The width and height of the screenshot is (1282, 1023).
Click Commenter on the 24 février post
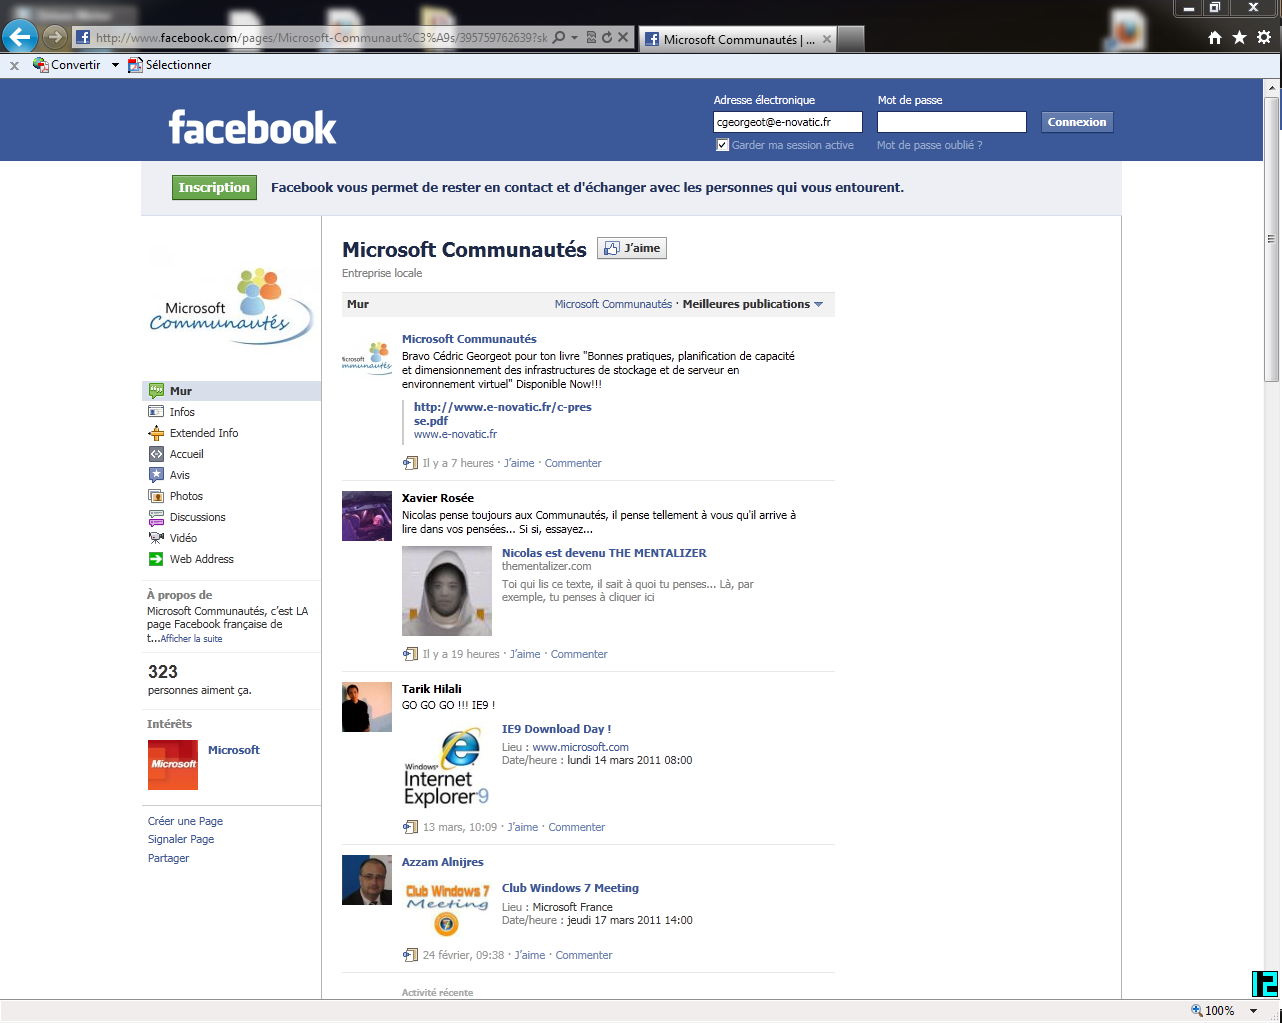coord(584,955)
